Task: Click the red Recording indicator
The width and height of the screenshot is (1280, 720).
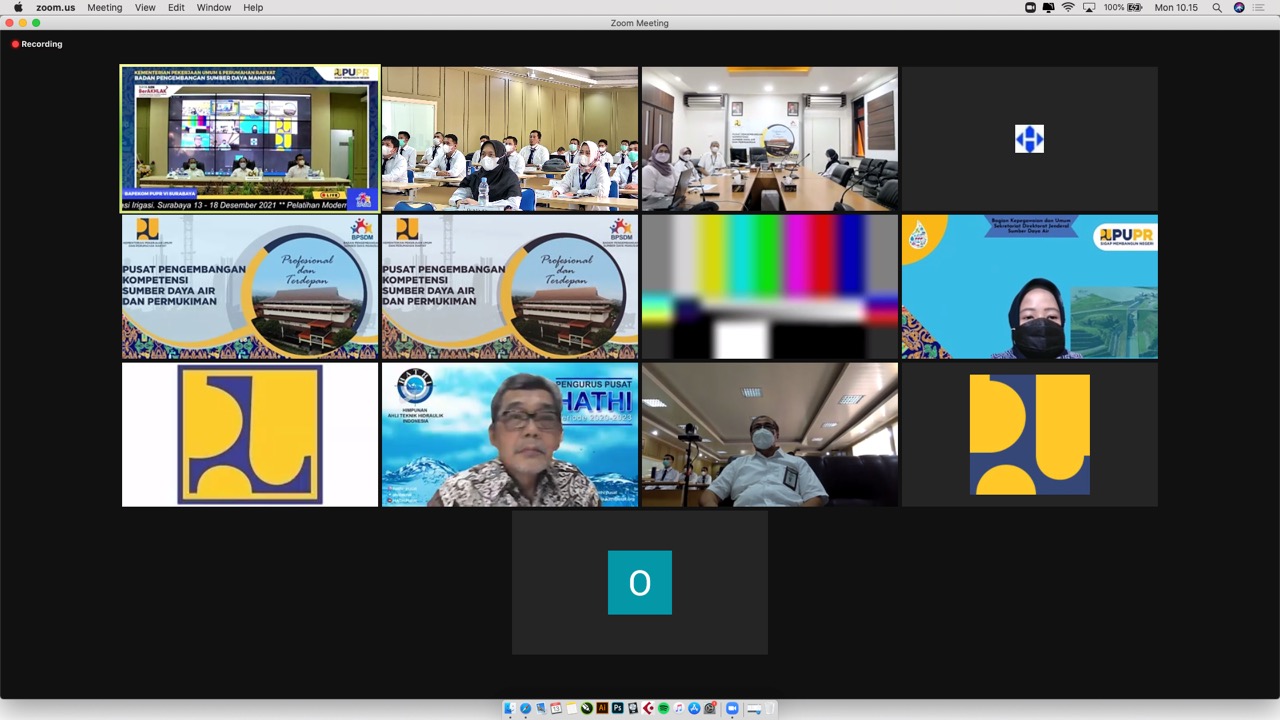Action: pyautogui.click(x=37, y=44)
